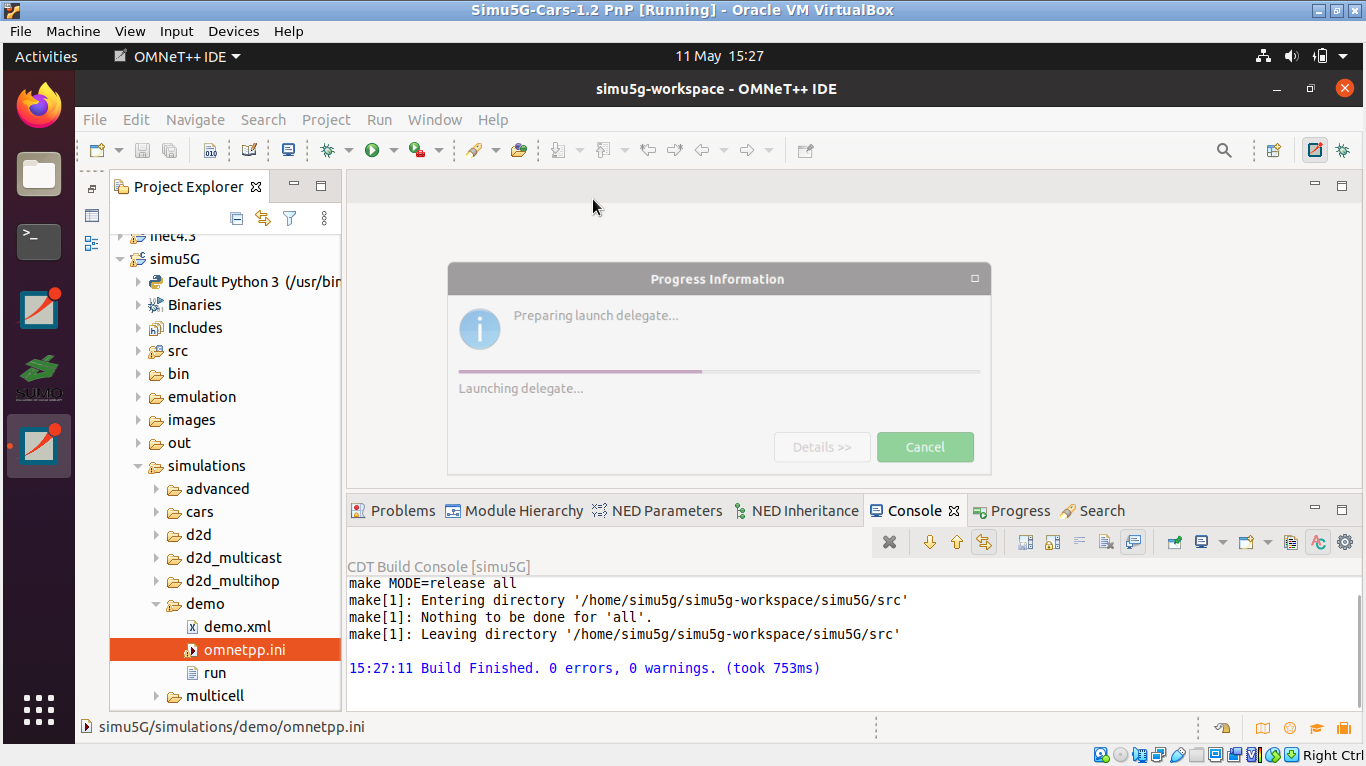This screenshot has height=766, width=1366.
Task: Click the Display Selected Console monitor icon
Action: tap(1201, 542)
